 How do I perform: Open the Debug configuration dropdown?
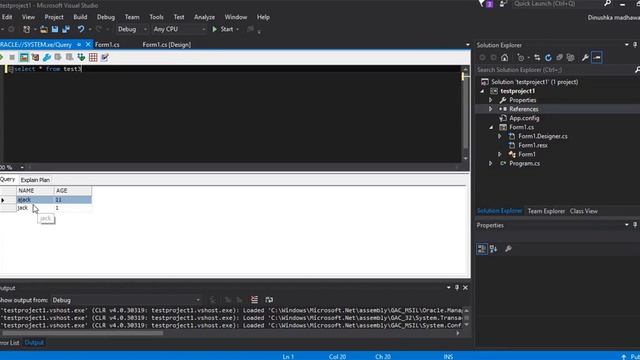(x=132, y=29)
